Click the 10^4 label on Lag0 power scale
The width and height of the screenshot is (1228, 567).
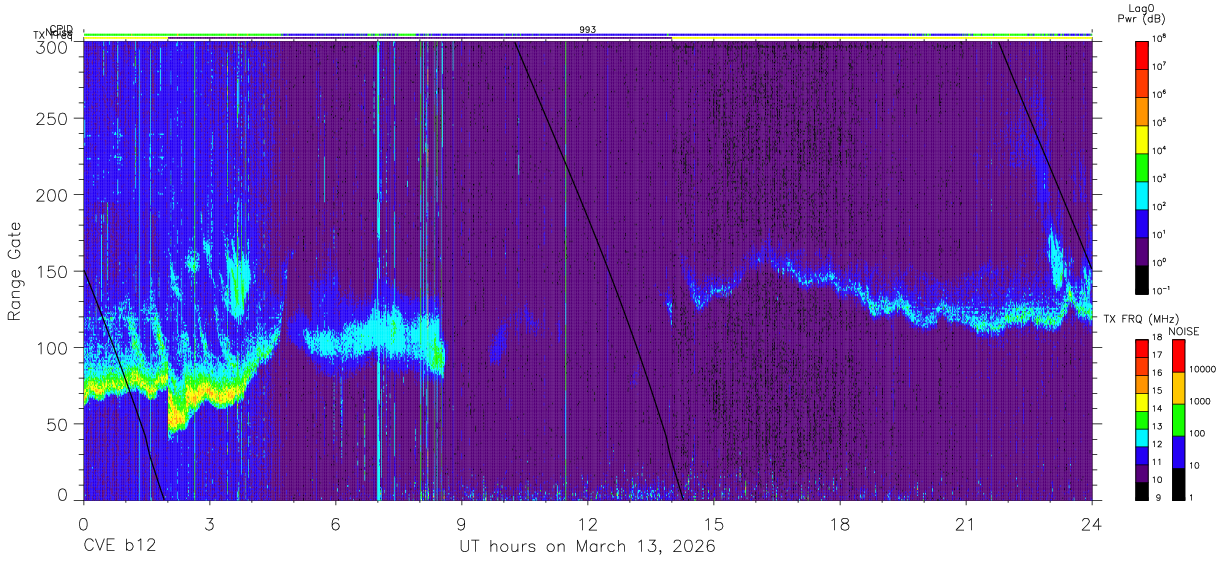1160,150
